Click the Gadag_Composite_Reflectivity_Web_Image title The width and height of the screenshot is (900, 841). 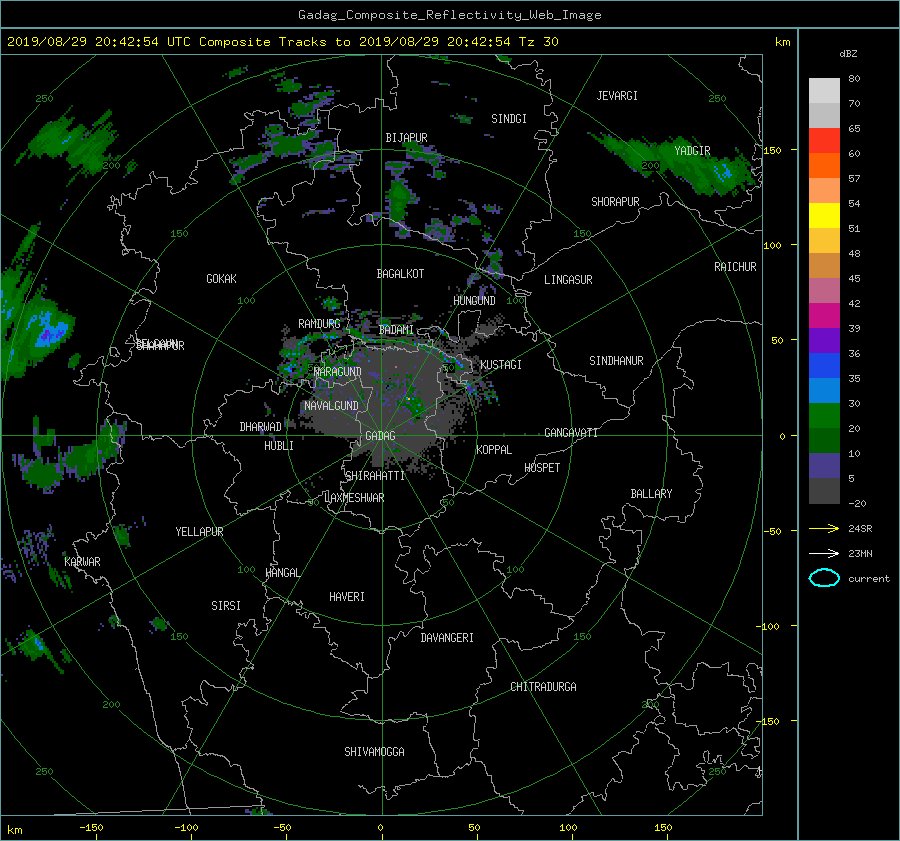[449, 15]
